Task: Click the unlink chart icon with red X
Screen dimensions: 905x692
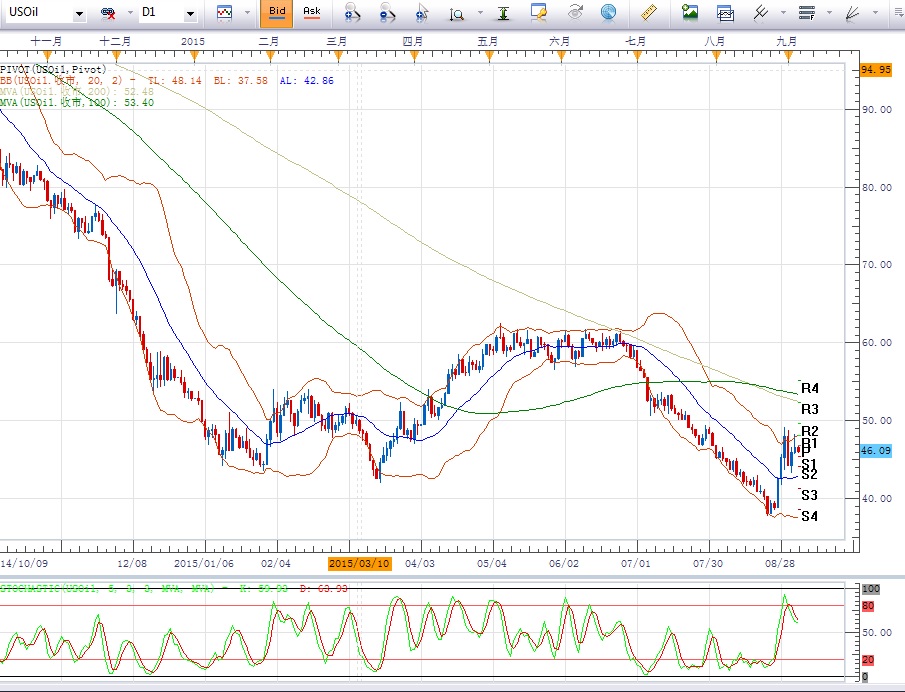Action: (108, 13)
